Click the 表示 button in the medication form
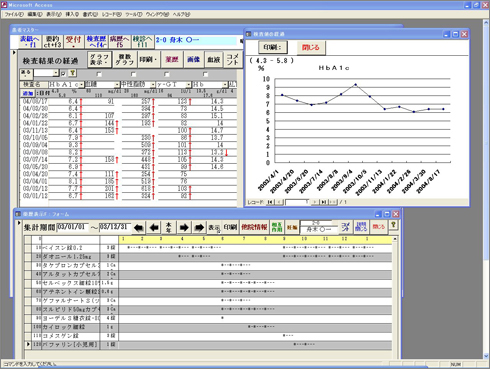The width and height of the screenshot is (490, 369). pyautogui.click(x=214, y=227)
